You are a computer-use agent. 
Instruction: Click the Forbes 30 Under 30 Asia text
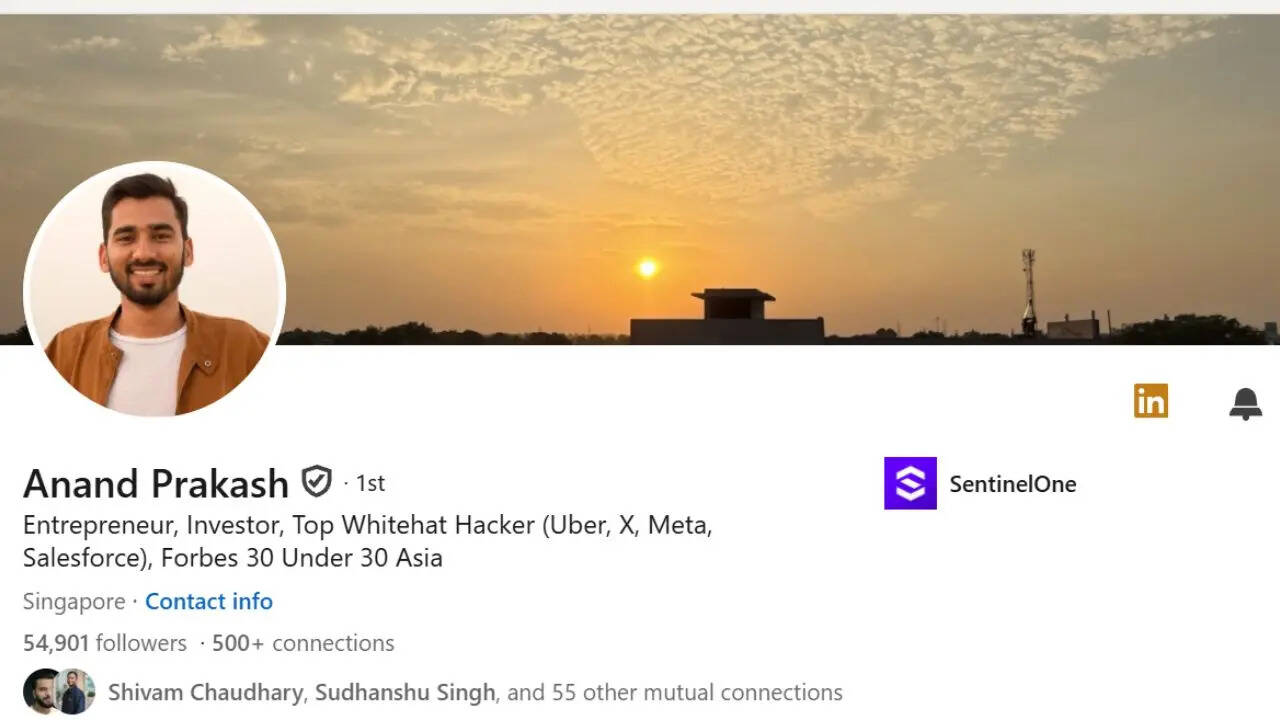[302, 558]
